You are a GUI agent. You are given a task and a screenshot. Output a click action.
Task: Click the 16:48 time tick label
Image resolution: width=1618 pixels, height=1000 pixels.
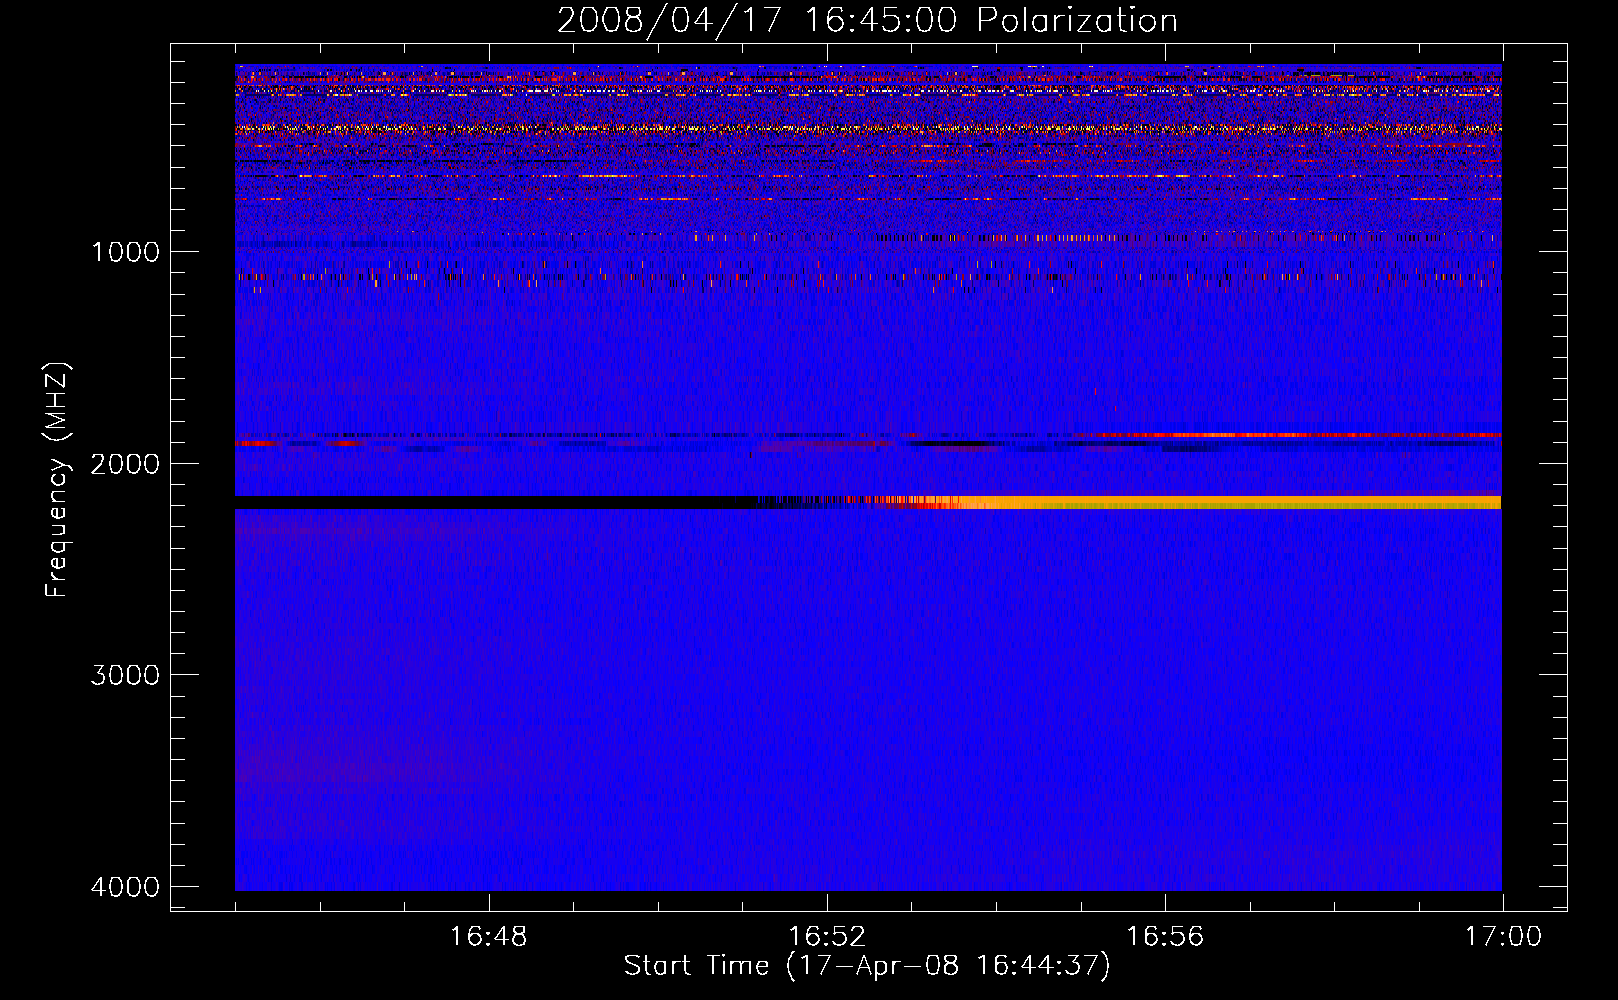pyautogui.click(x=489, y=937)
